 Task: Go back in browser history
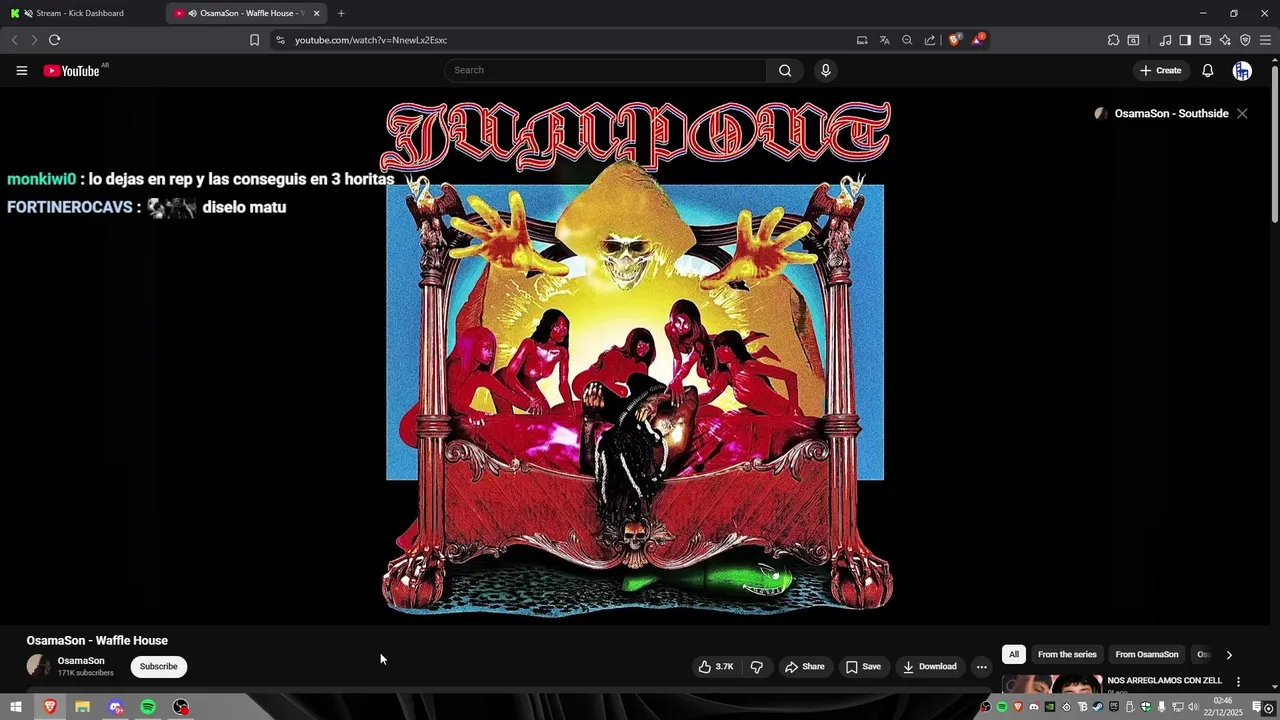[14, 40]
